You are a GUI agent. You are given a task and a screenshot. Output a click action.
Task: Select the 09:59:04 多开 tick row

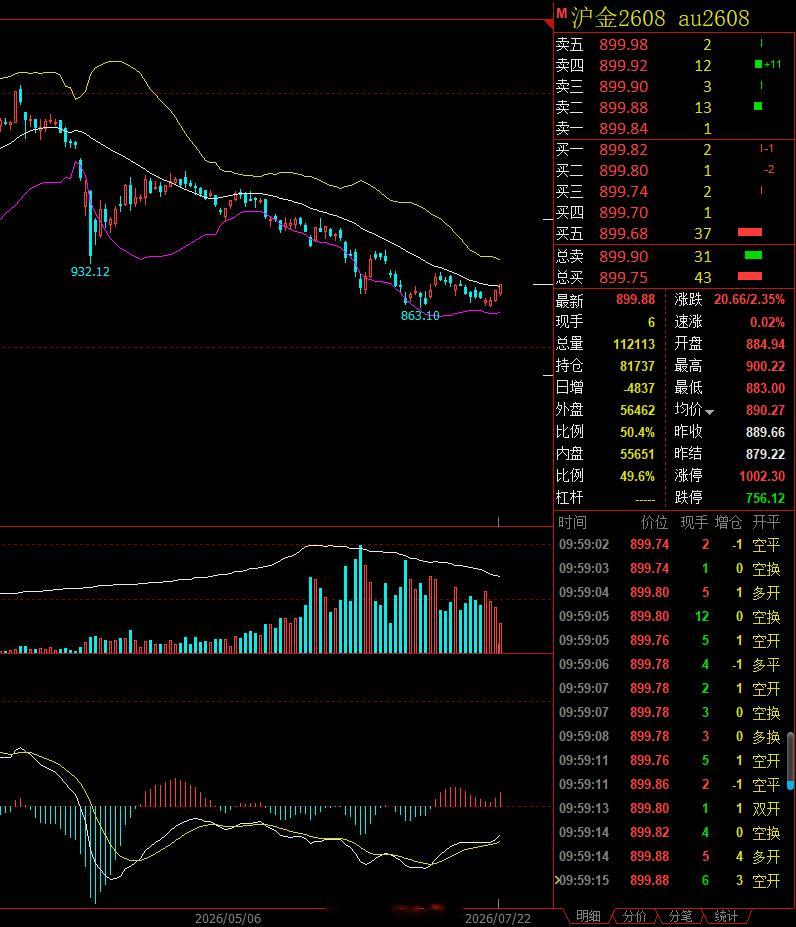(670, 592)
